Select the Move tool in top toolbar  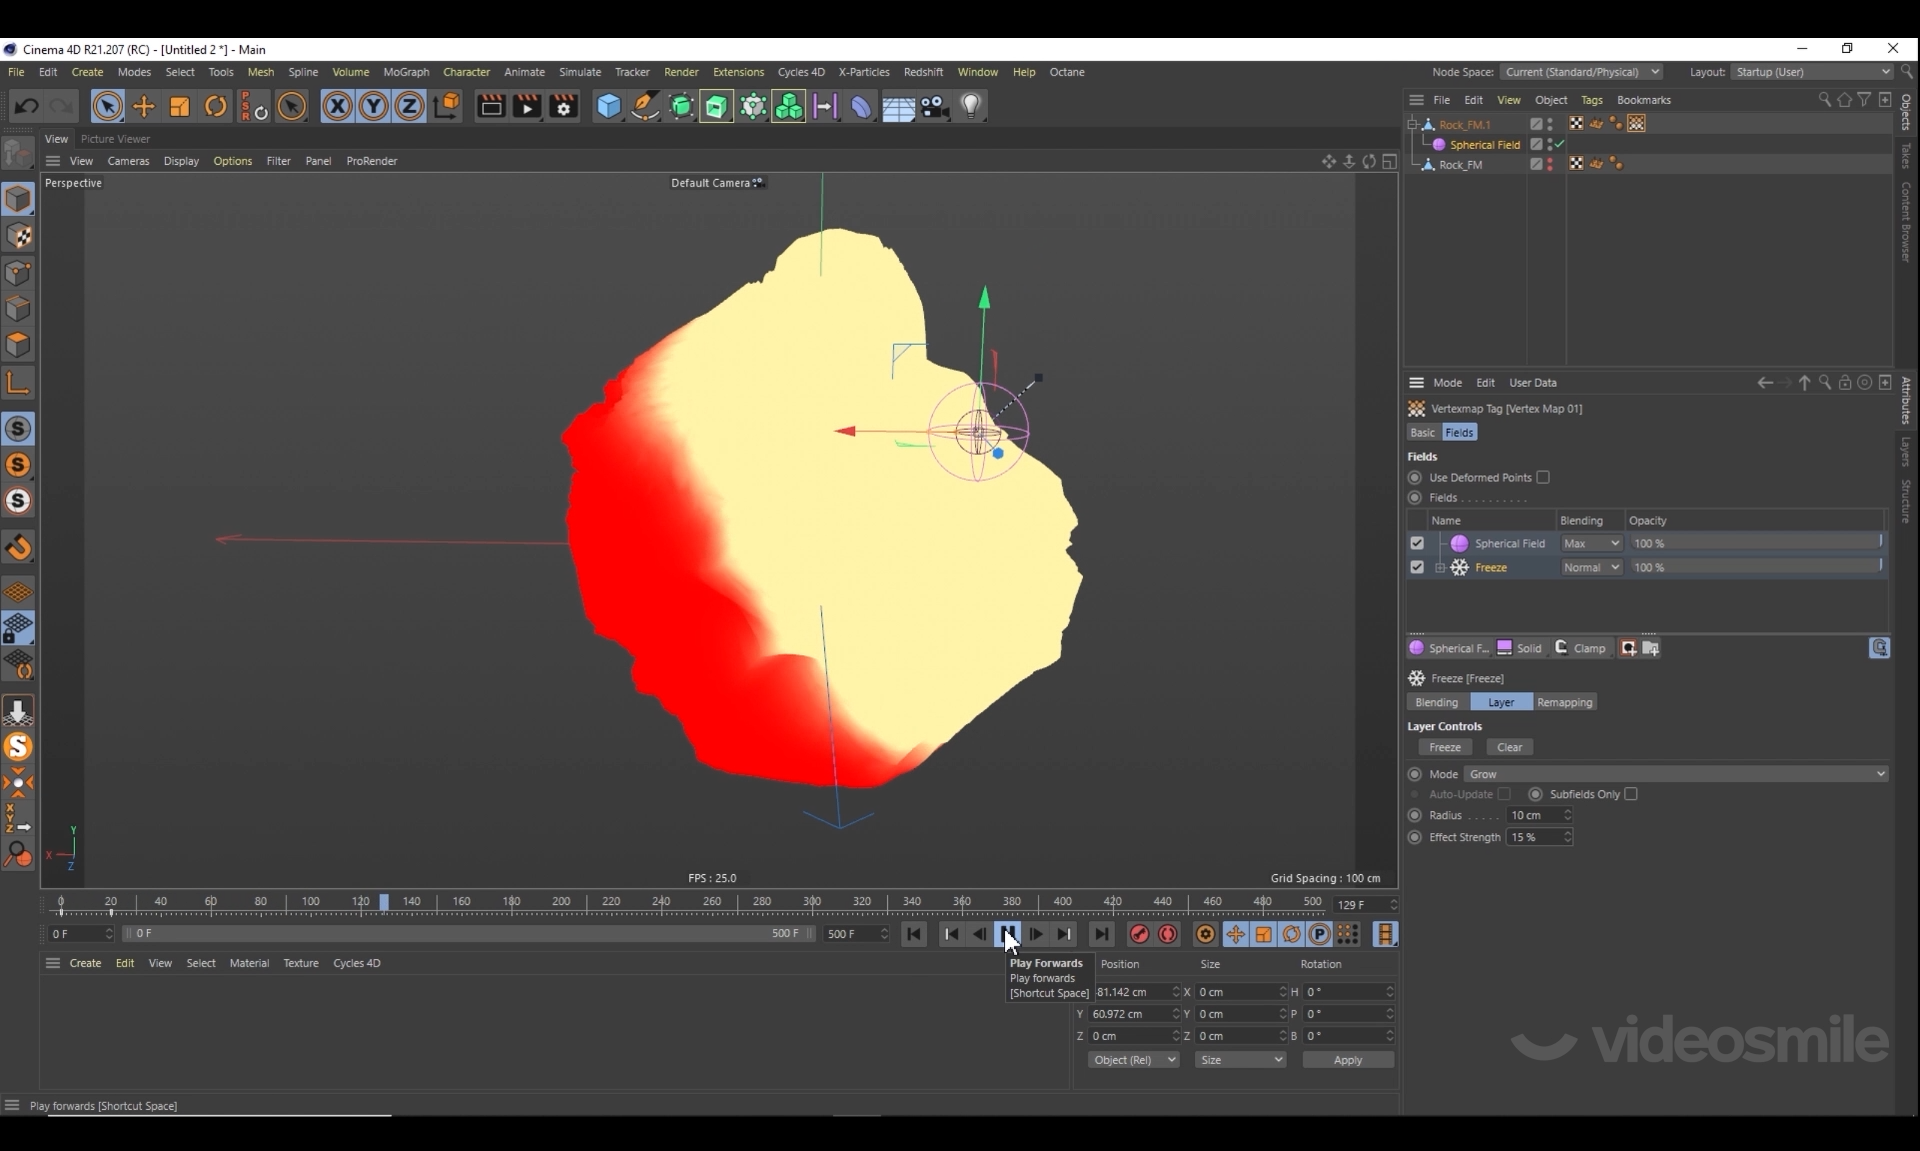click(144, 106)
